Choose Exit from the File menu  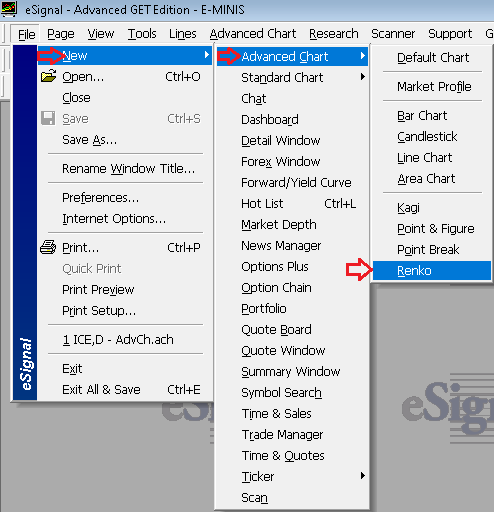point(125,369)
